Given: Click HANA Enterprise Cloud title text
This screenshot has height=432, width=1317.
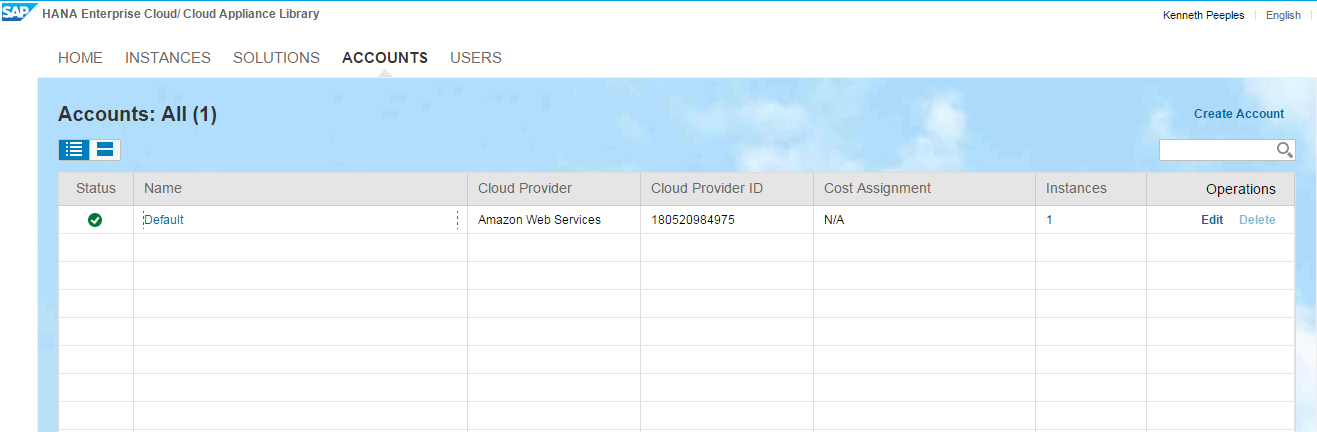Looking at the screenshot, I should click(x=181, y=15).
